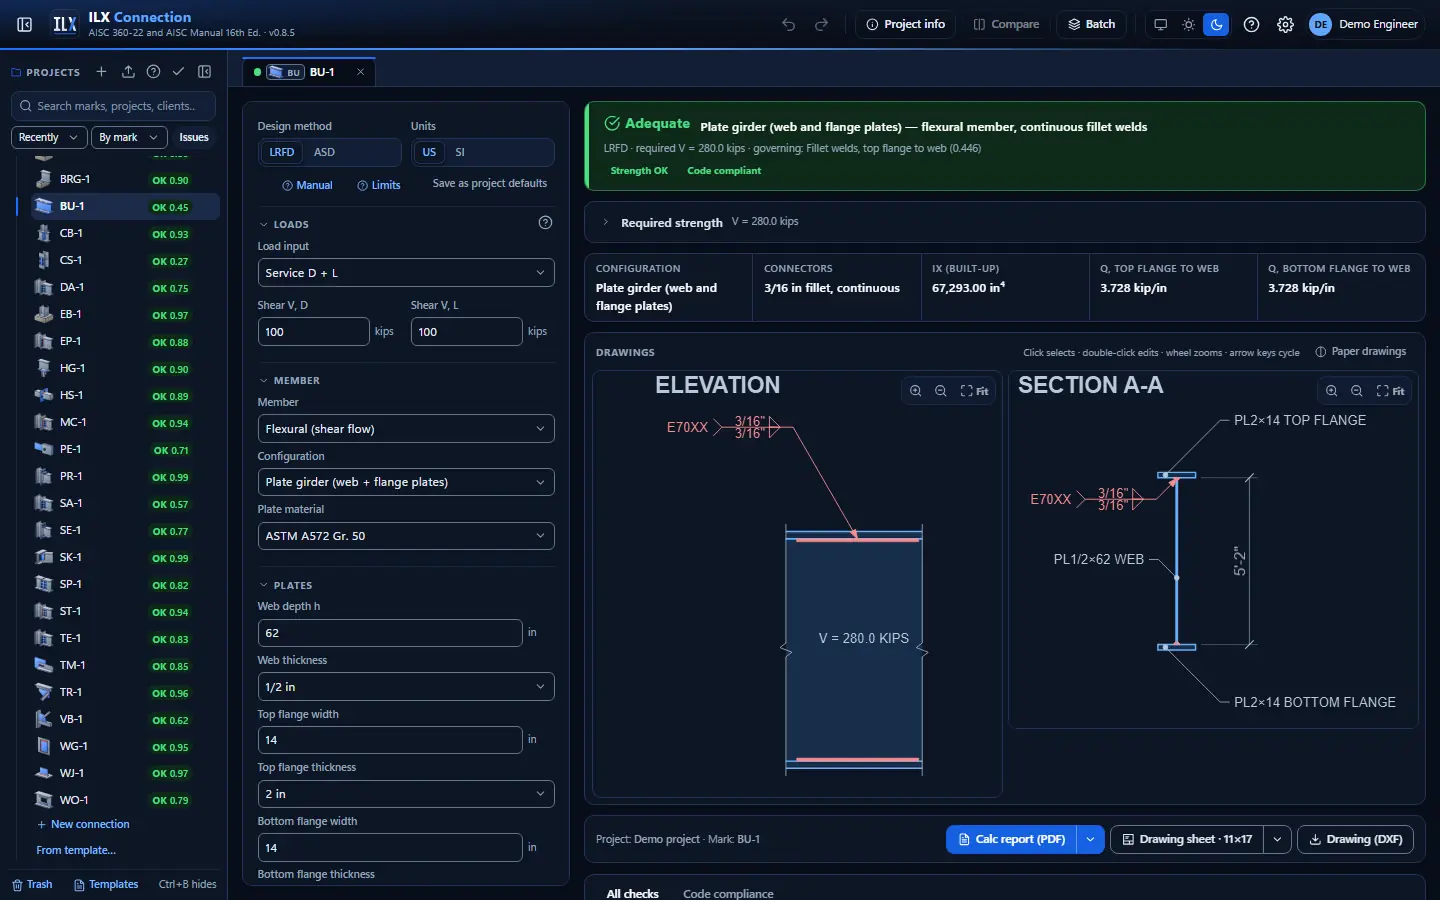The width and height of the screenshot is (1440, 900).
Task: Collapse the LOADS section
Action: coord(284,224)
